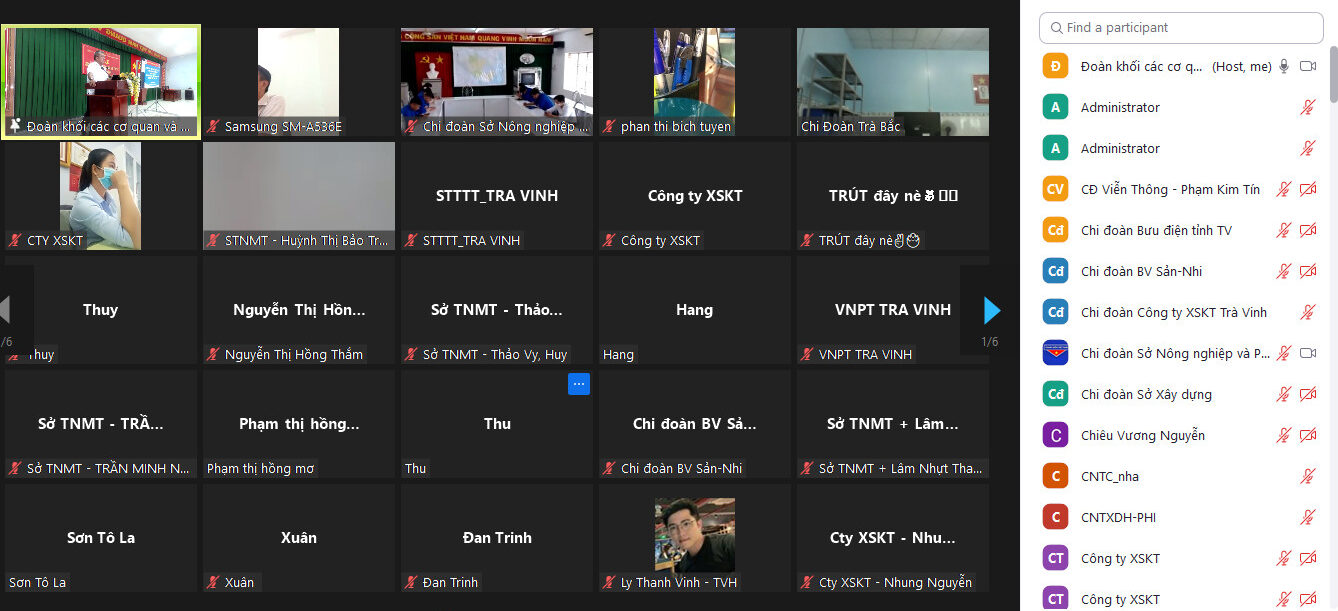Click muted mic icon for CNTC_nha
The width and height of the screenshot is (1338, 611).
pyautogui.click(x=1307, y=477)
